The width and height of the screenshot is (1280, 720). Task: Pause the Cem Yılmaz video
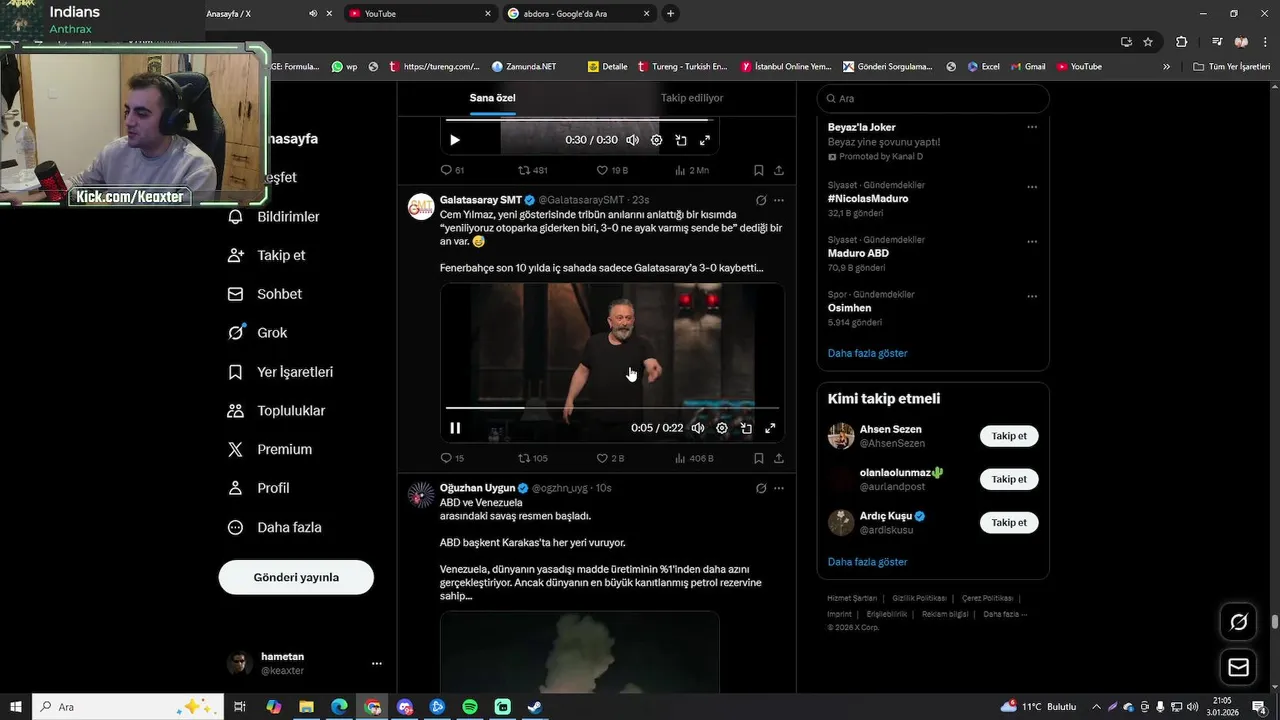pos(455,428)
